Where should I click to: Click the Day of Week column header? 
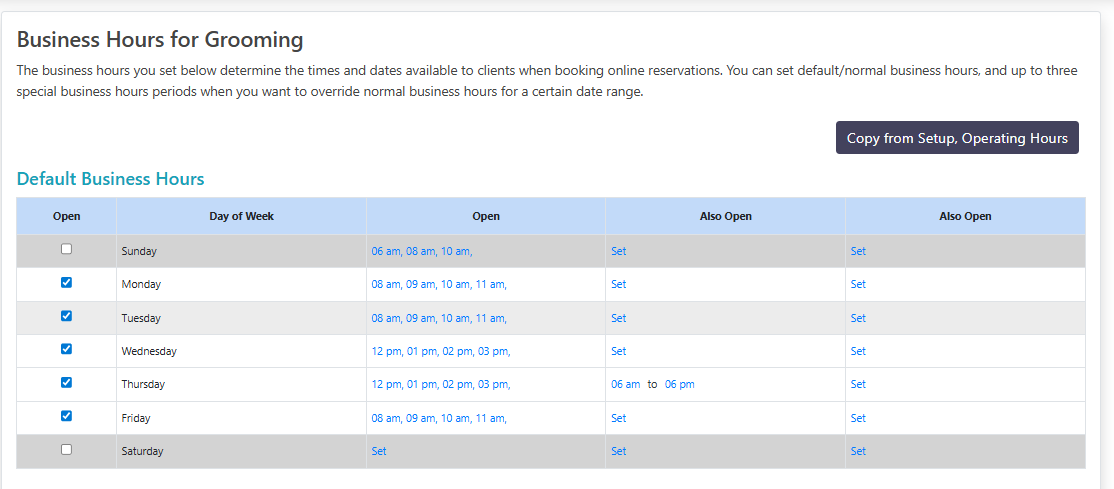[241, 216]
